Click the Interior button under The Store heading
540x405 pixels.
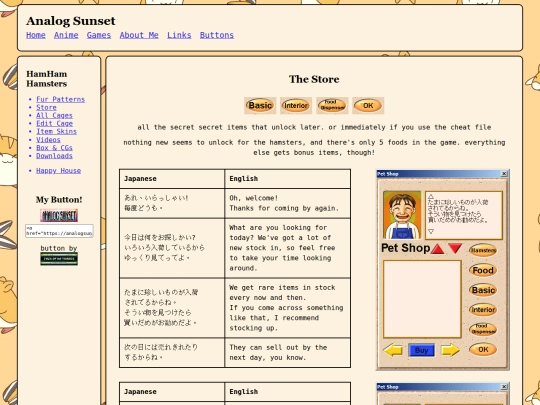click(296, 105)
